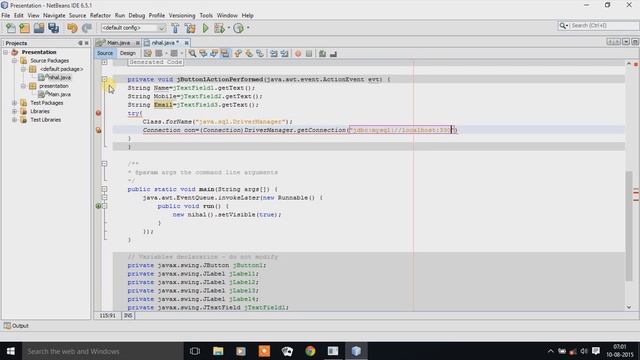Stop macro recording square icon
Image resolution: width=640 pixels, height=360 pixels.
[309, 53]
